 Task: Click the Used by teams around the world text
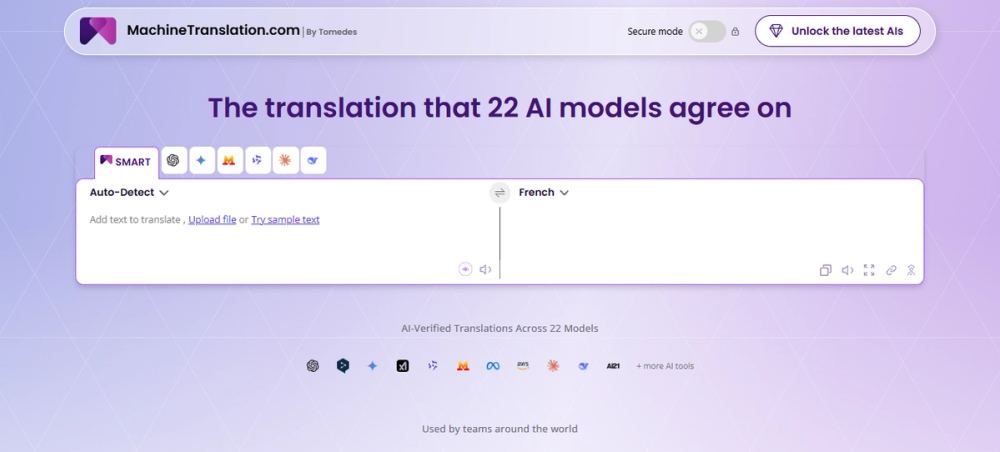(499, 429)
